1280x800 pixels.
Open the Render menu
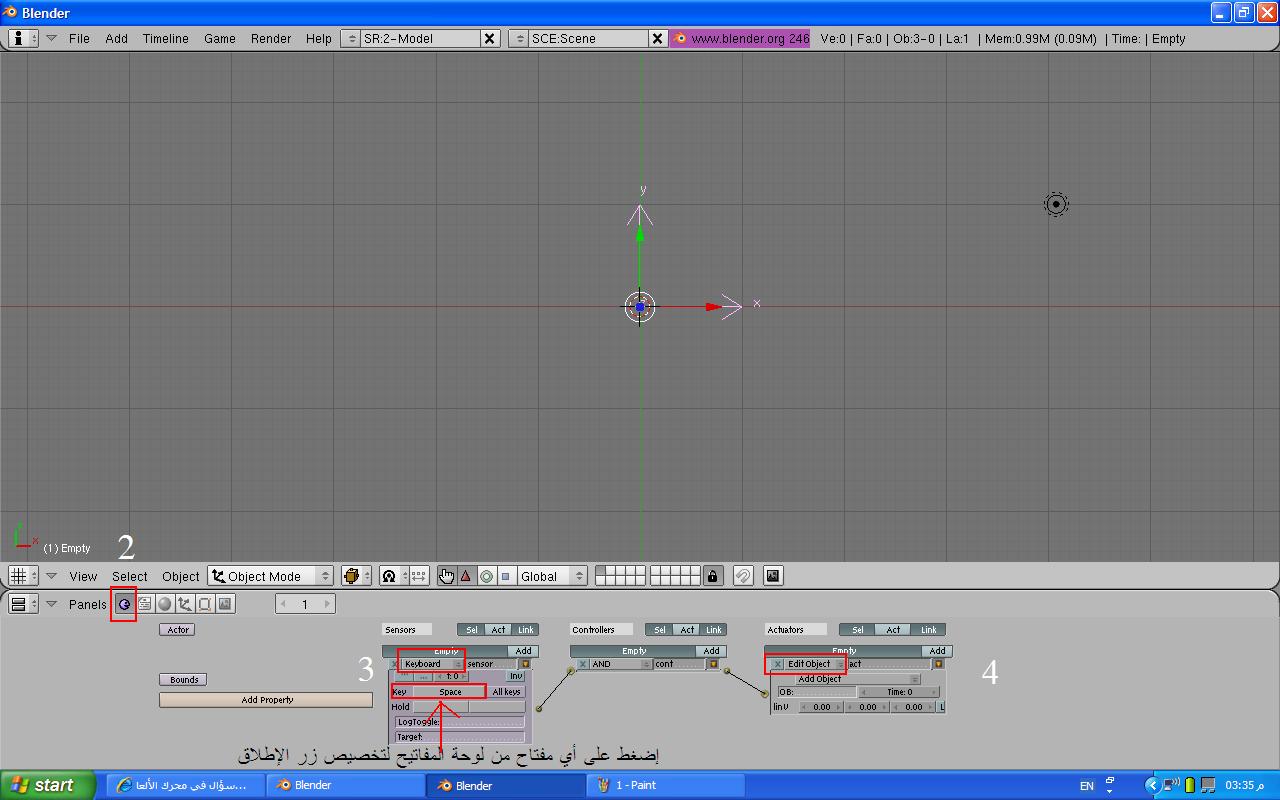[271, 38]
